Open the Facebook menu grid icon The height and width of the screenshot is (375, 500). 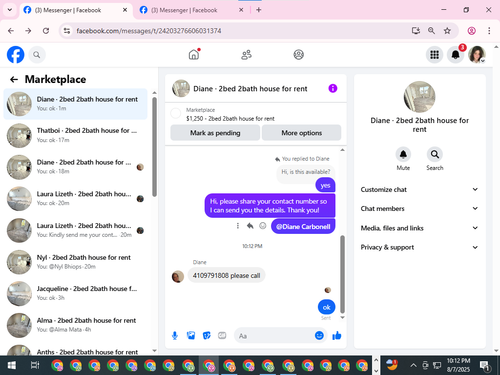pyautogui.click(x=434, y=55)
